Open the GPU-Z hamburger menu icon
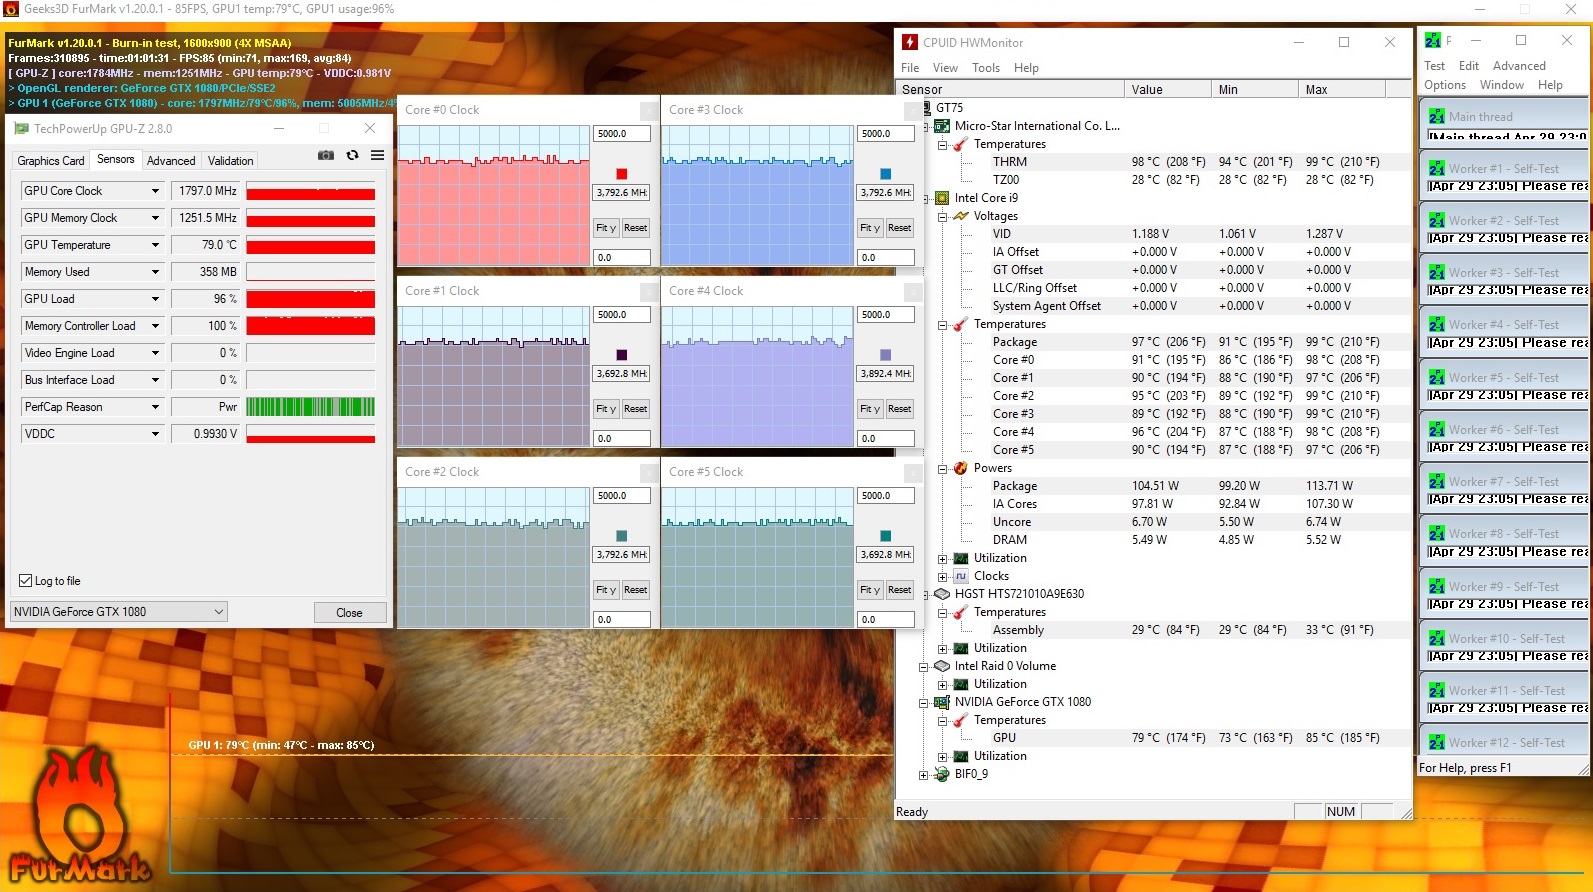Screen dimensions: 1593x892 [377, 155]
